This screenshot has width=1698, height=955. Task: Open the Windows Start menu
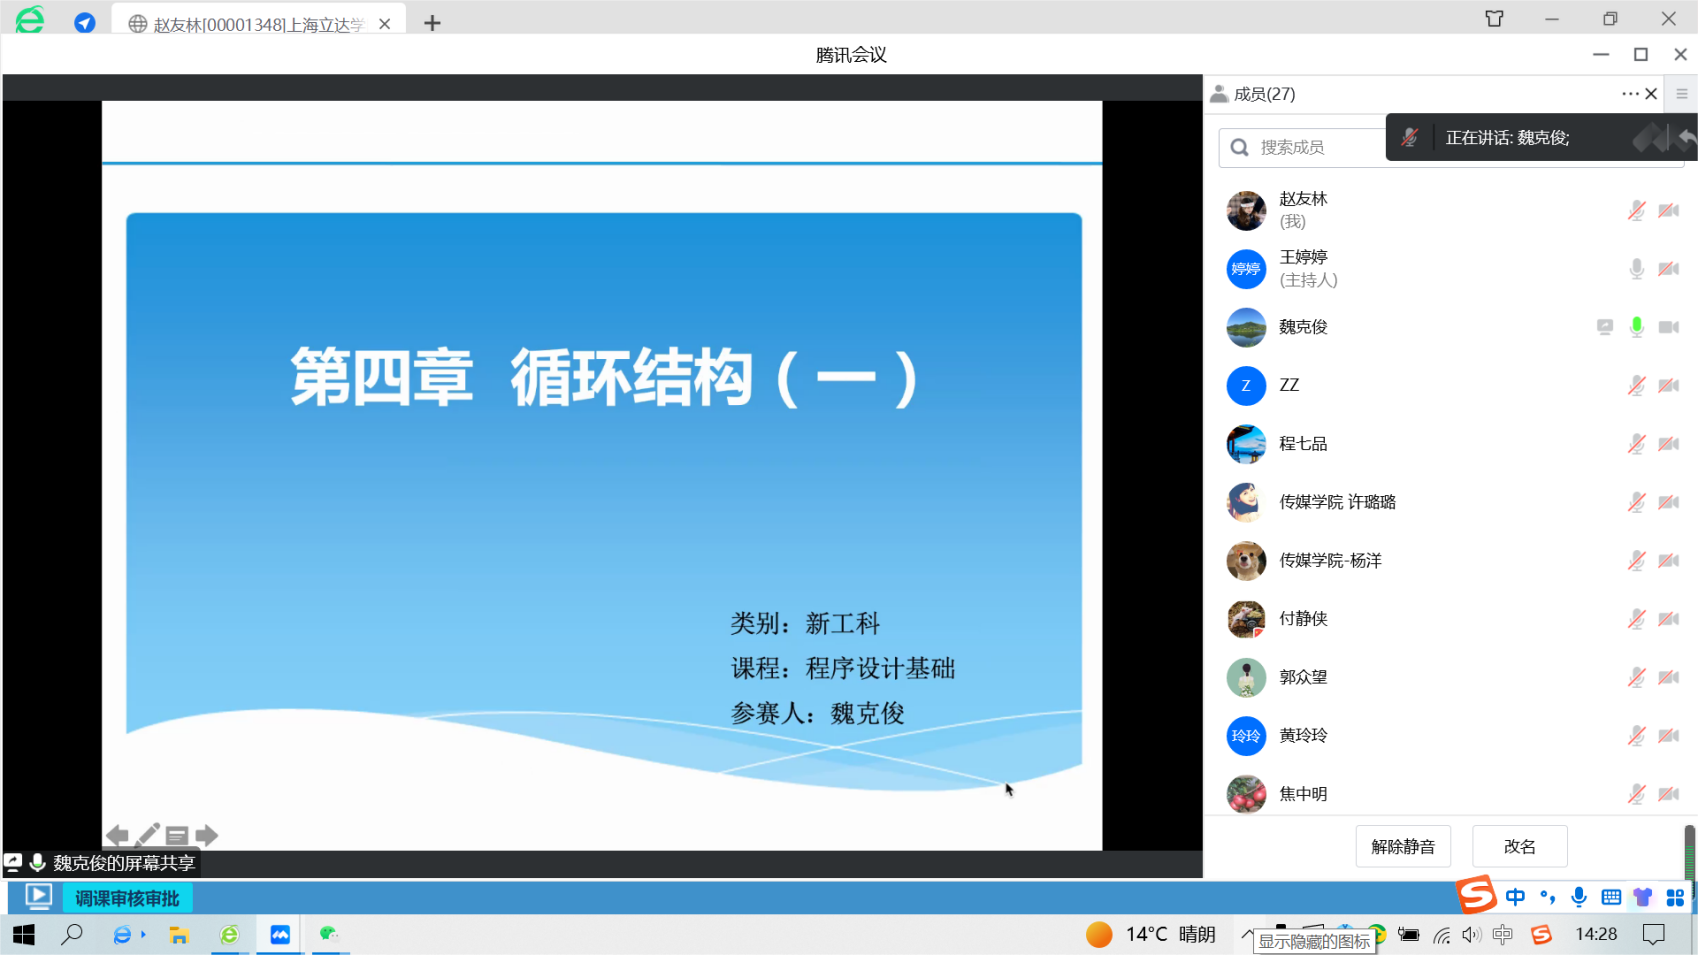24,935
